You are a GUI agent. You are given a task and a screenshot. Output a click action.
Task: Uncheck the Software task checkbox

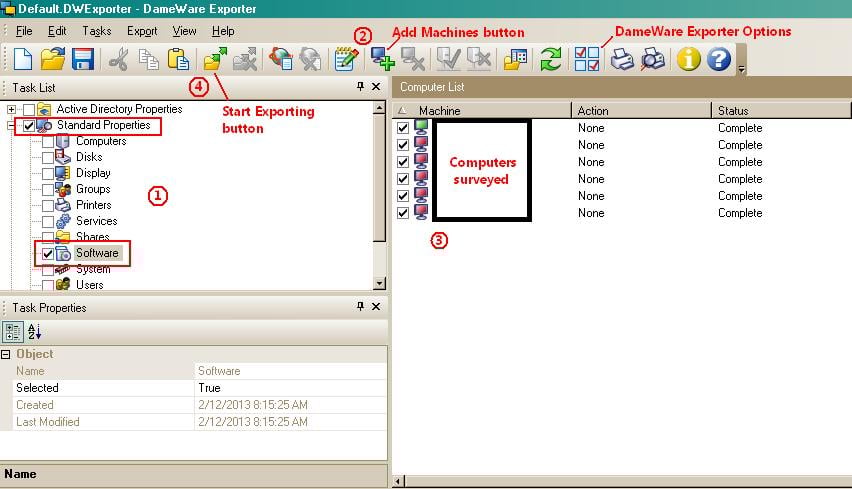coord(48,254)
